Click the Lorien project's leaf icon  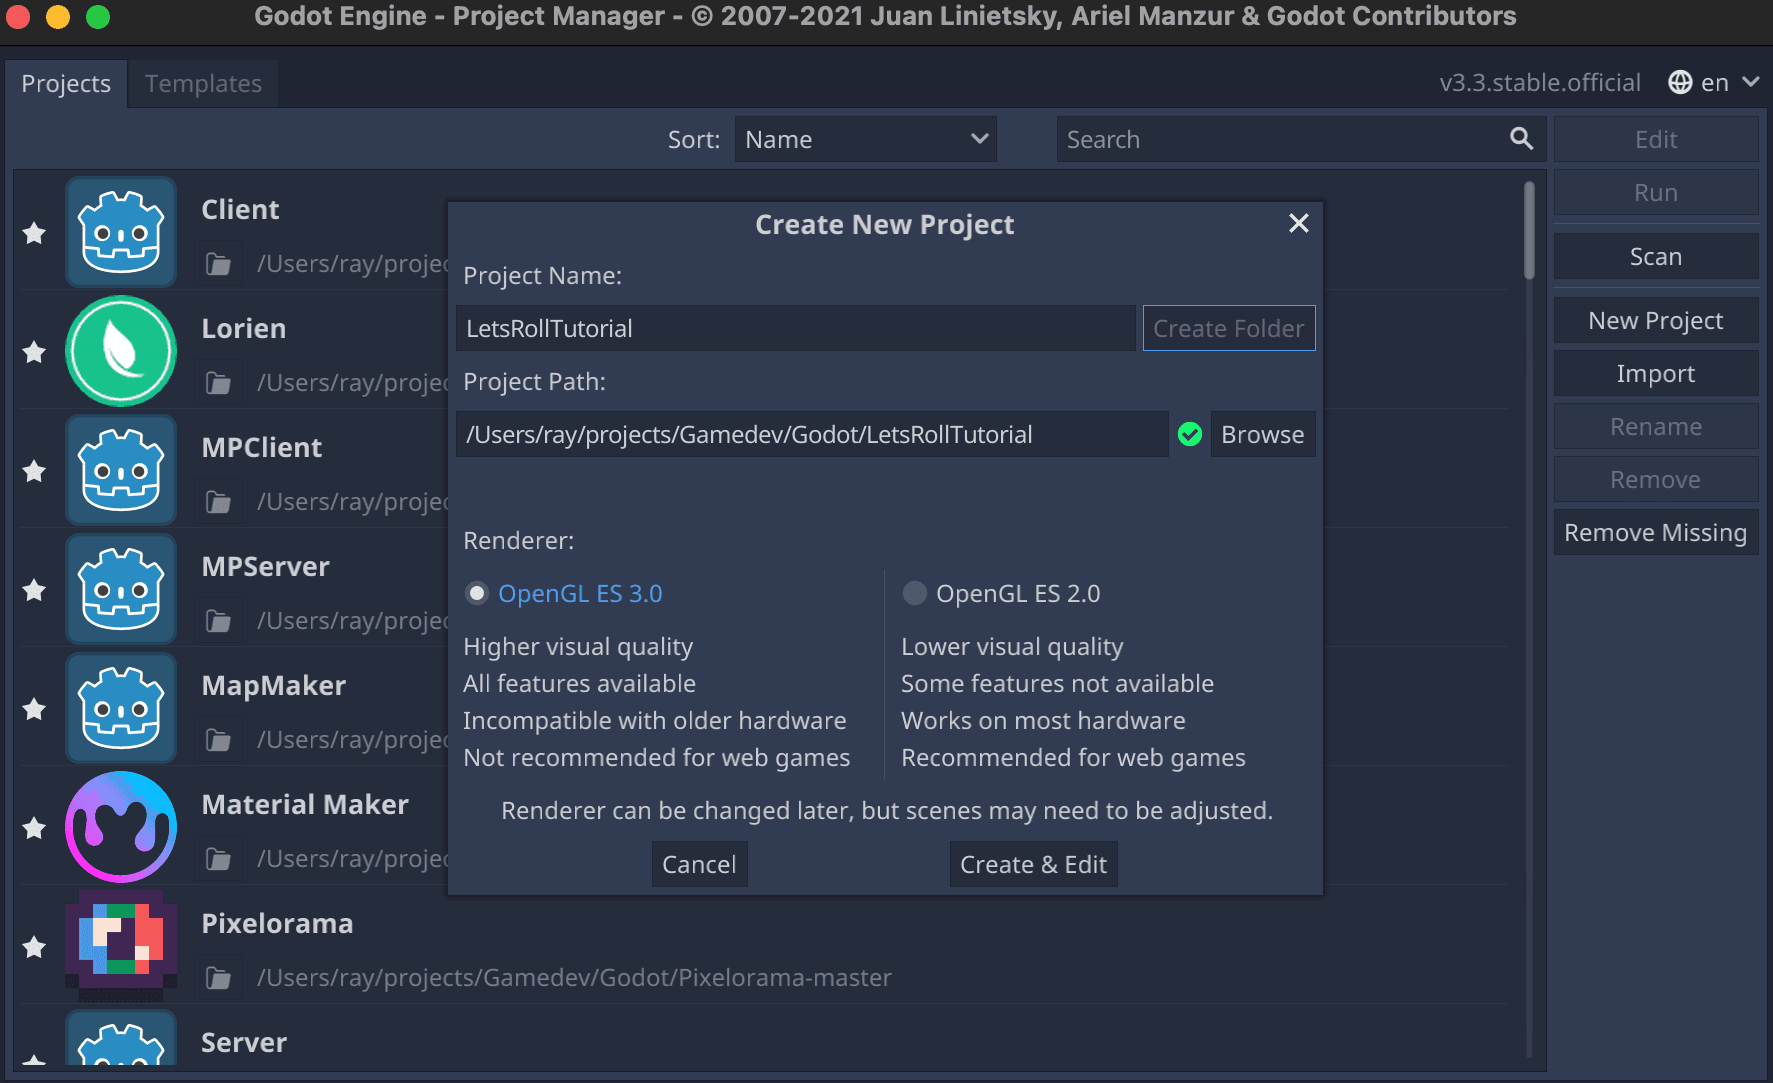tap(121, 351)
